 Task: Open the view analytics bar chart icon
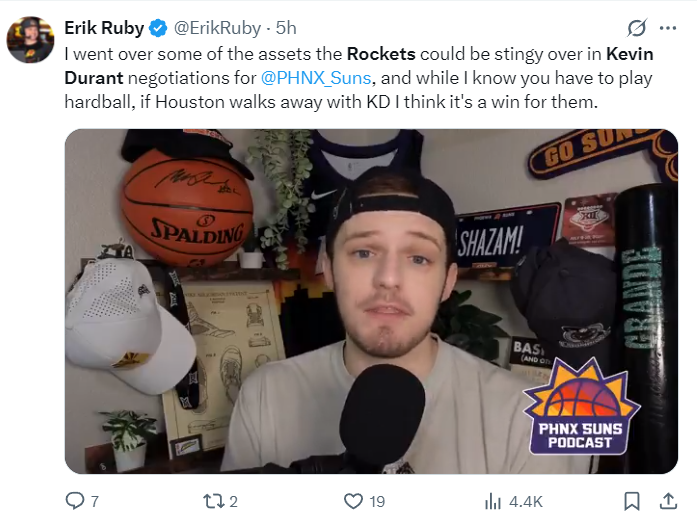(x=493, y=502)
